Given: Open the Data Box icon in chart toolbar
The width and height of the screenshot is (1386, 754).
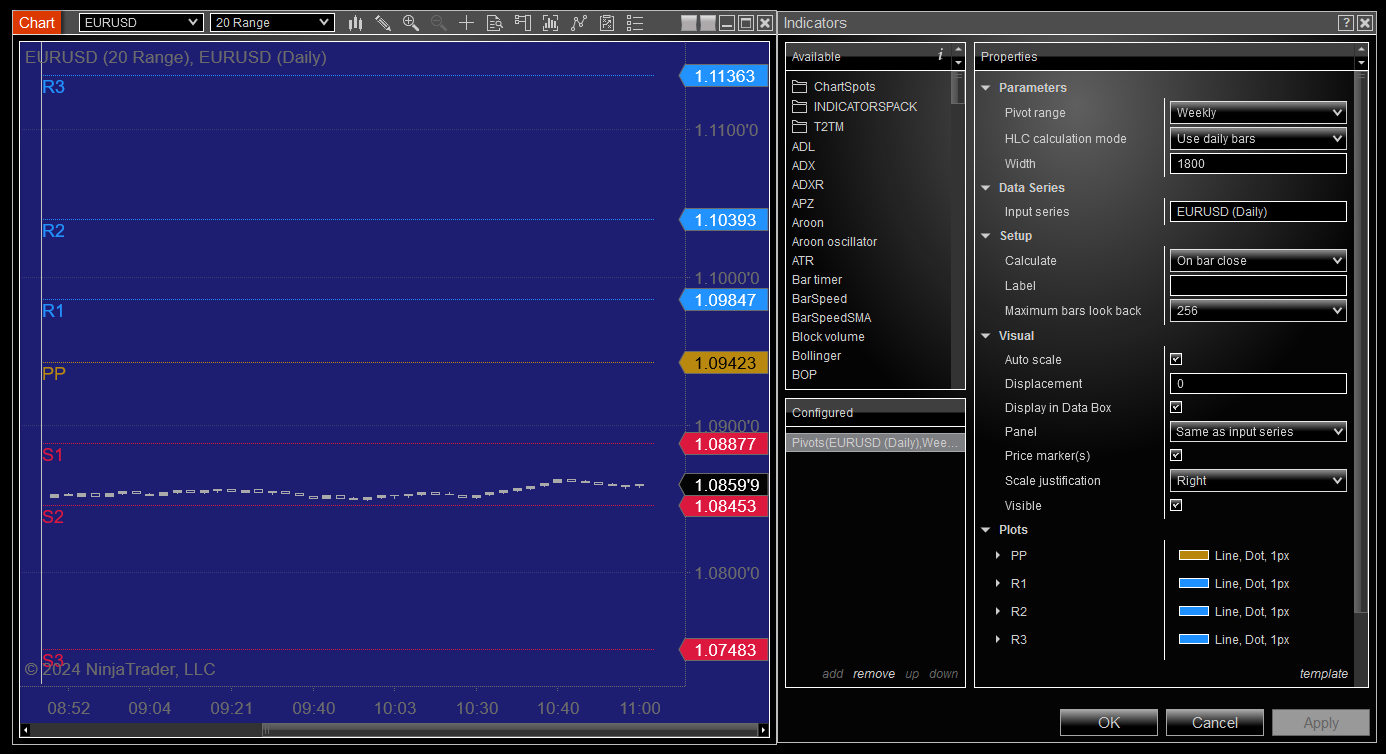Looking at the screenshot, I should pos(494,22).
